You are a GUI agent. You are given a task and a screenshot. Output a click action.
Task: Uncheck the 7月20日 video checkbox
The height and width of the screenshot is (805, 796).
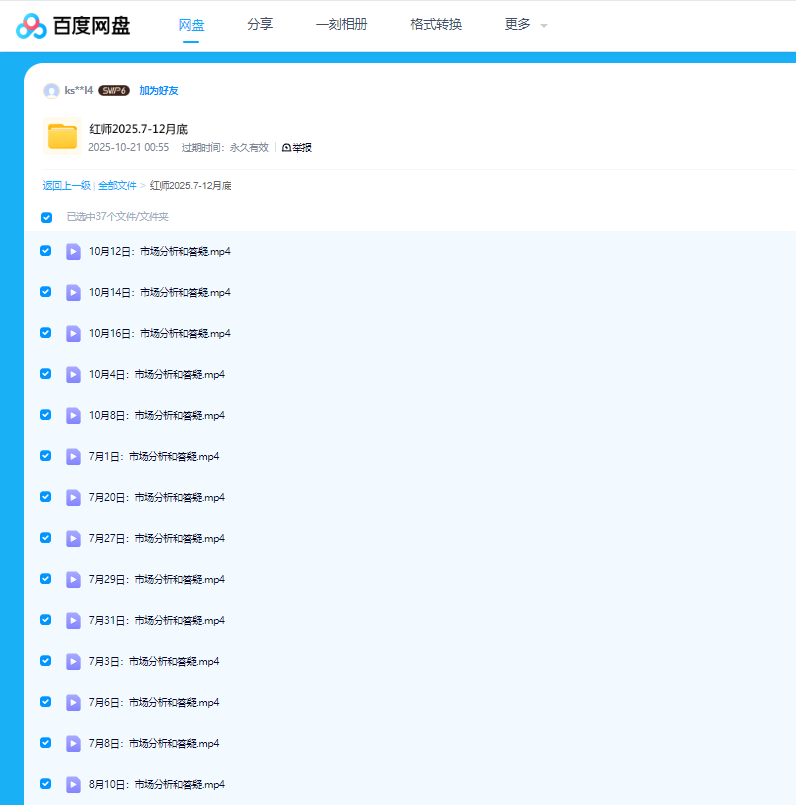click(46, 497)
